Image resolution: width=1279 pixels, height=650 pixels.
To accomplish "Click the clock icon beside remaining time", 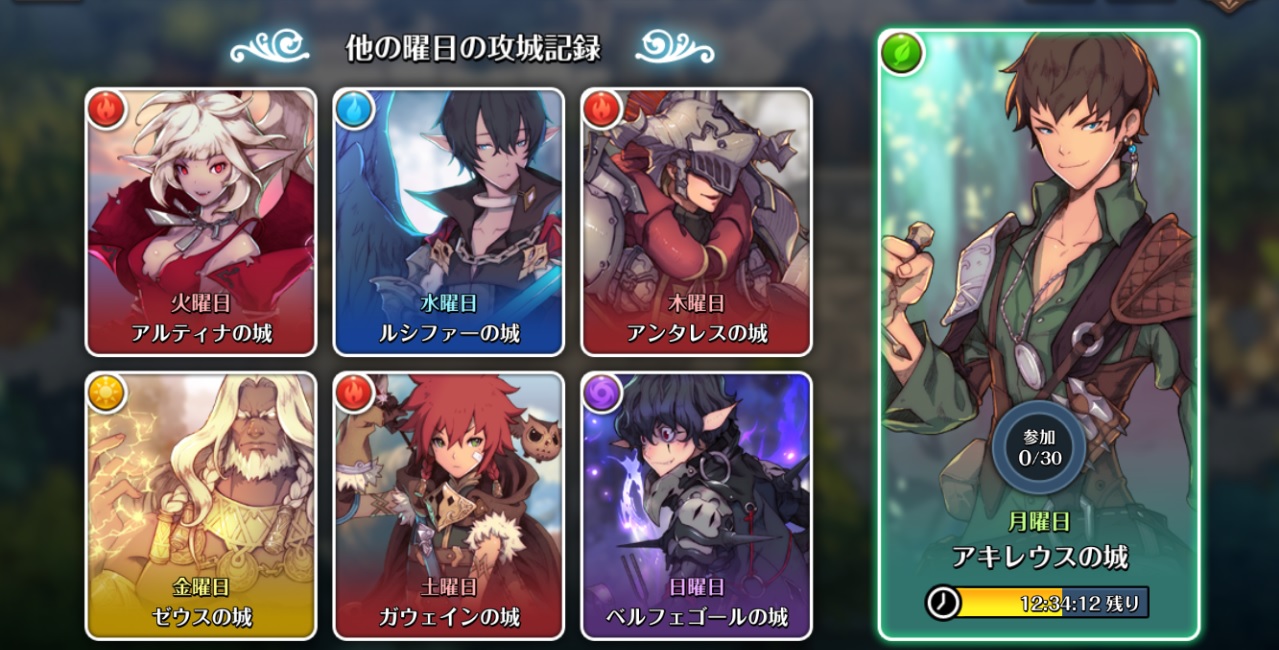I will (x=942, y=603).
